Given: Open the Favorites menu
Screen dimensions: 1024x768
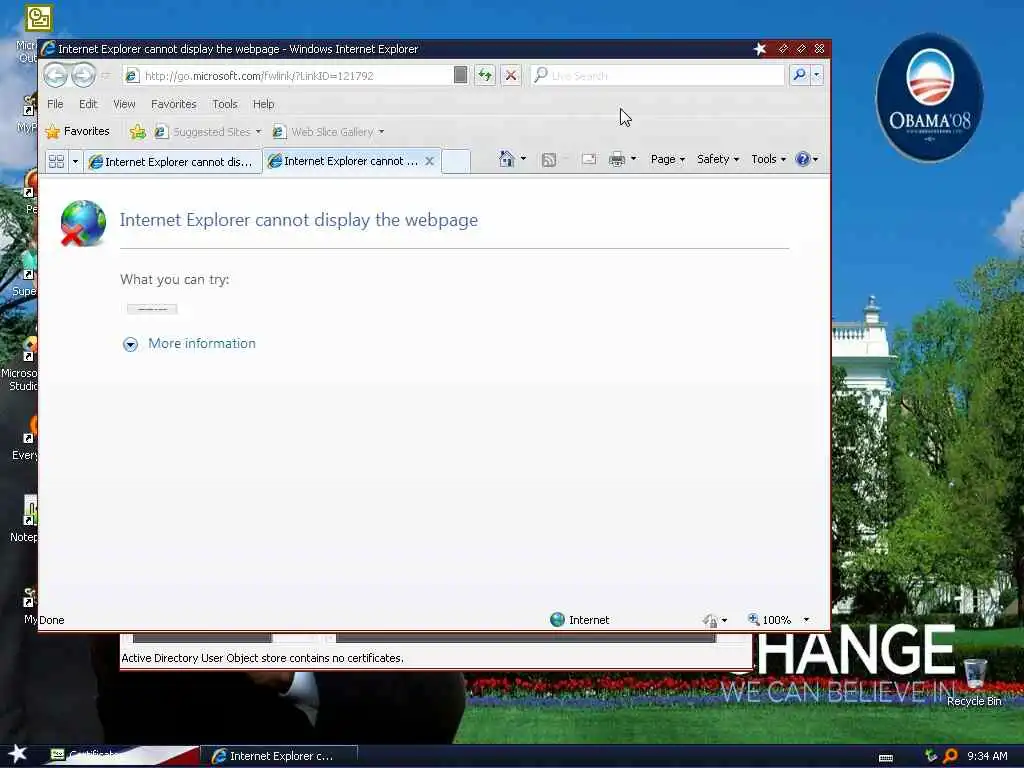Looking at the screenshot, I should click(174, 104).
